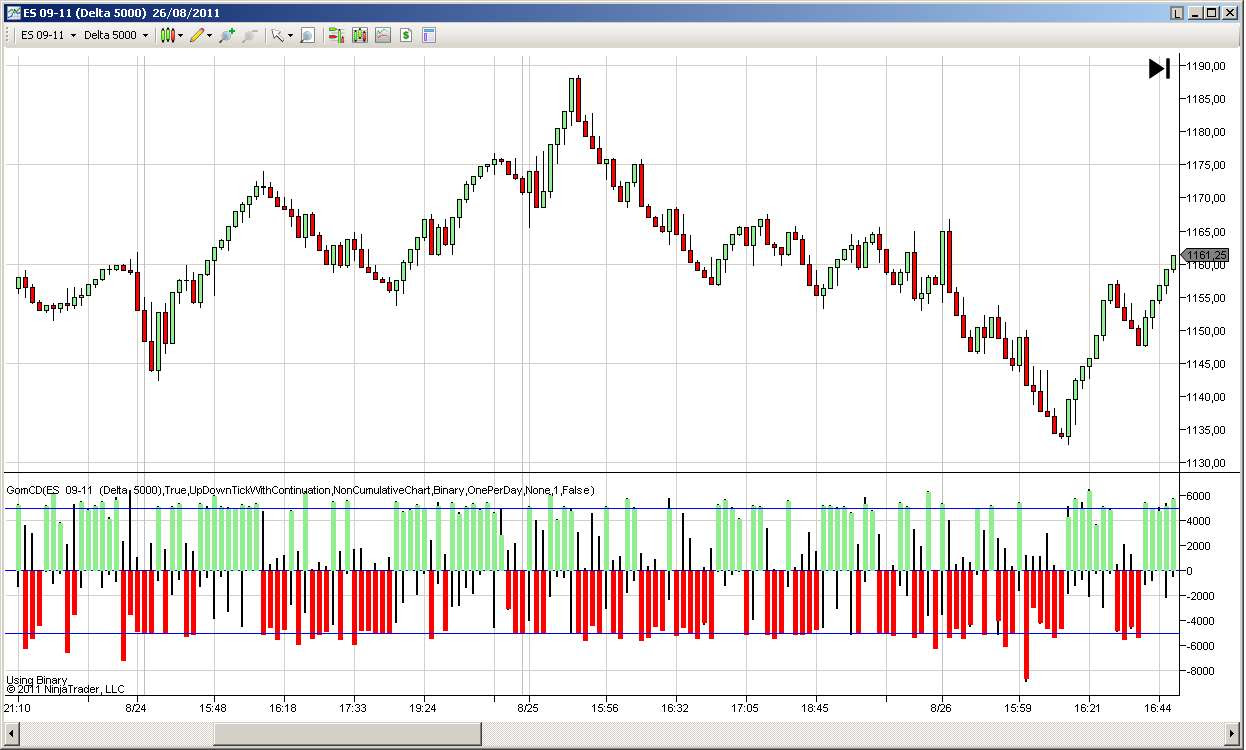Click the 'Using Binary' text
Image resolution: width=1246 pixels, height=750 pixels.
pyautogui.click(x=37, y=680)
